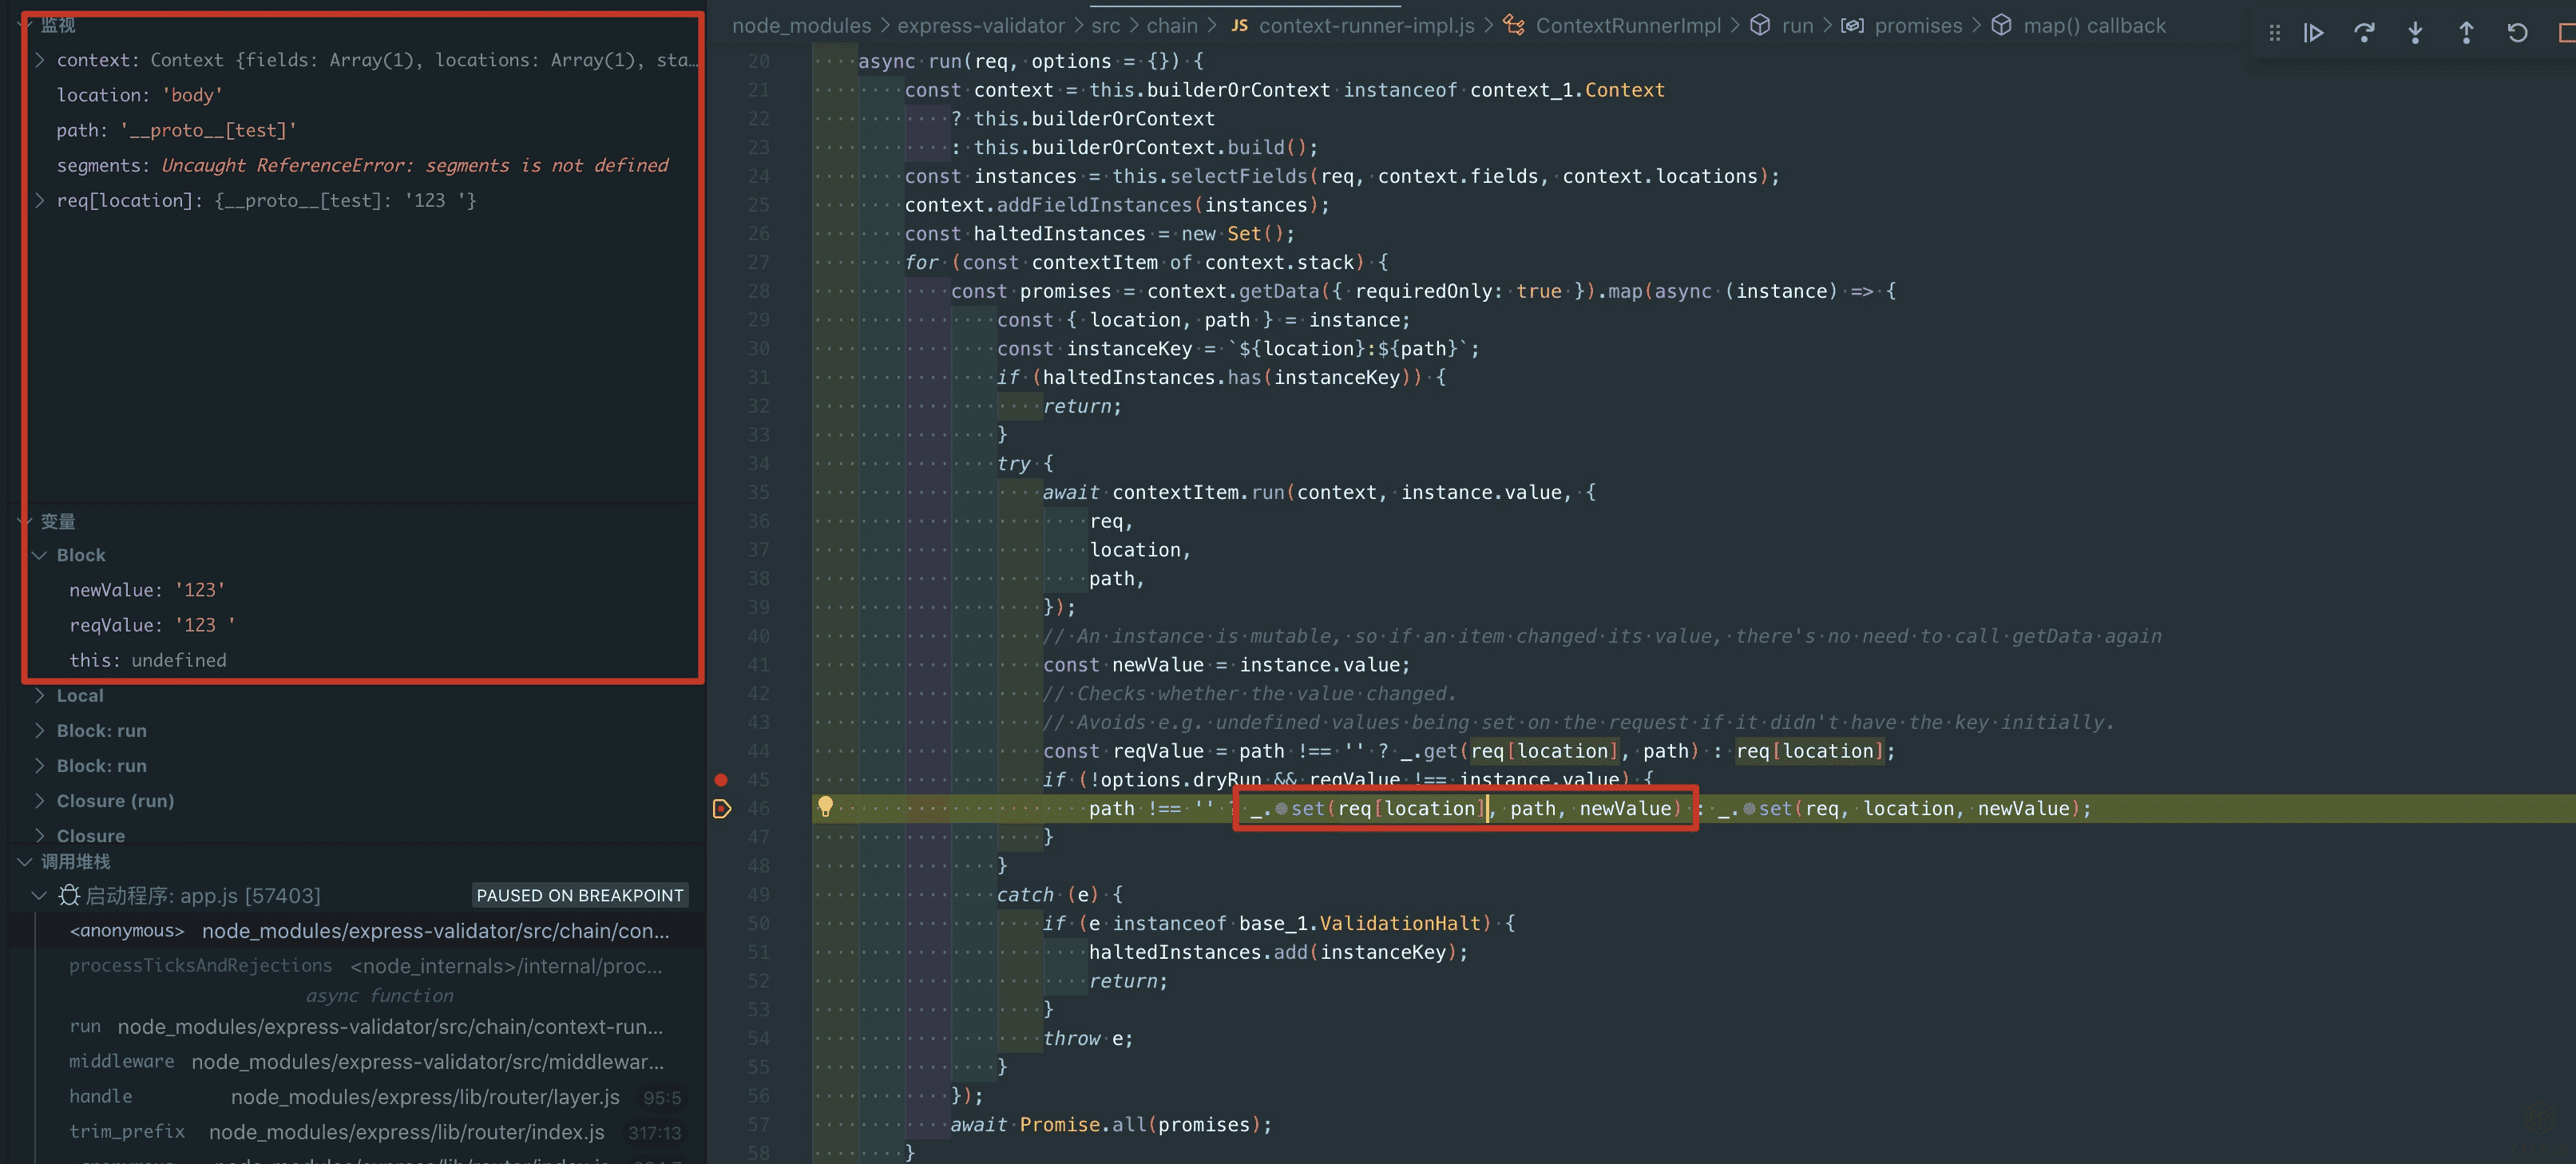Screen dimensions: 2576x1164
Task: Click the Restart debugging icon
Action: (x=2517, y=33)
